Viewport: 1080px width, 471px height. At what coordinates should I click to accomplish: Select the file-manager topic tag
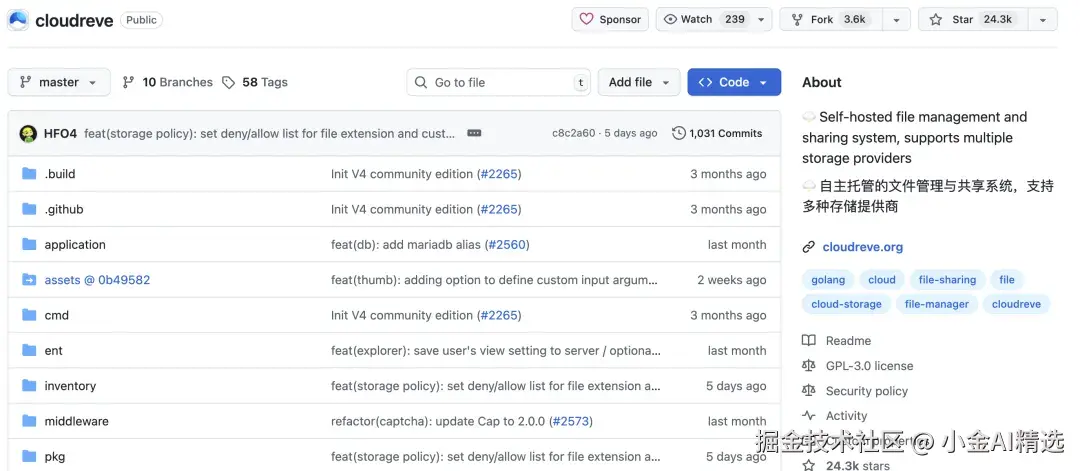937,304
